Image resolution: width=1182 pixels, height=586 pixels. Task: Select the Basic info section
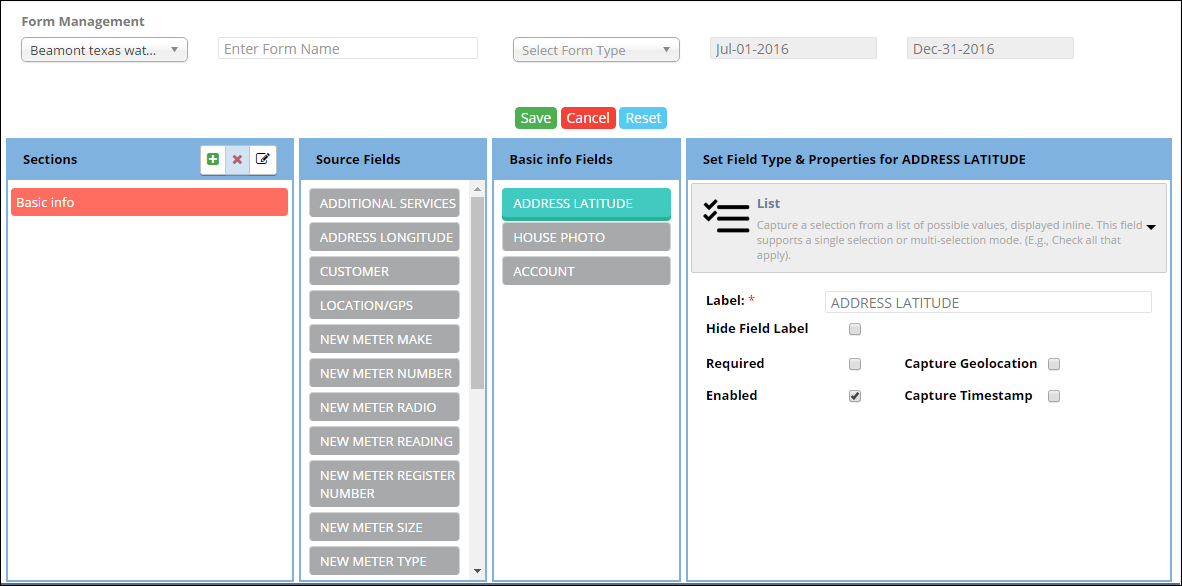[x=149, y=202]
